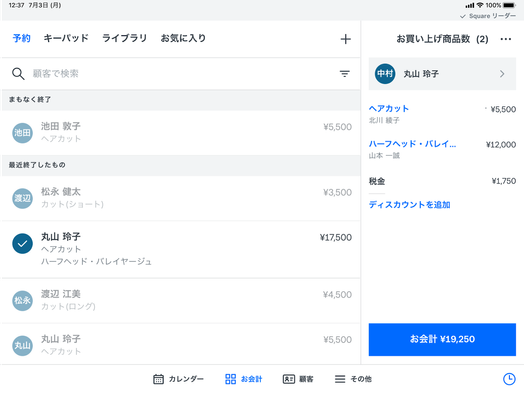The height and width of the screenshot is (393, 524).
Task: Click ディスカウントを追加 link
Action: (409, 205)
